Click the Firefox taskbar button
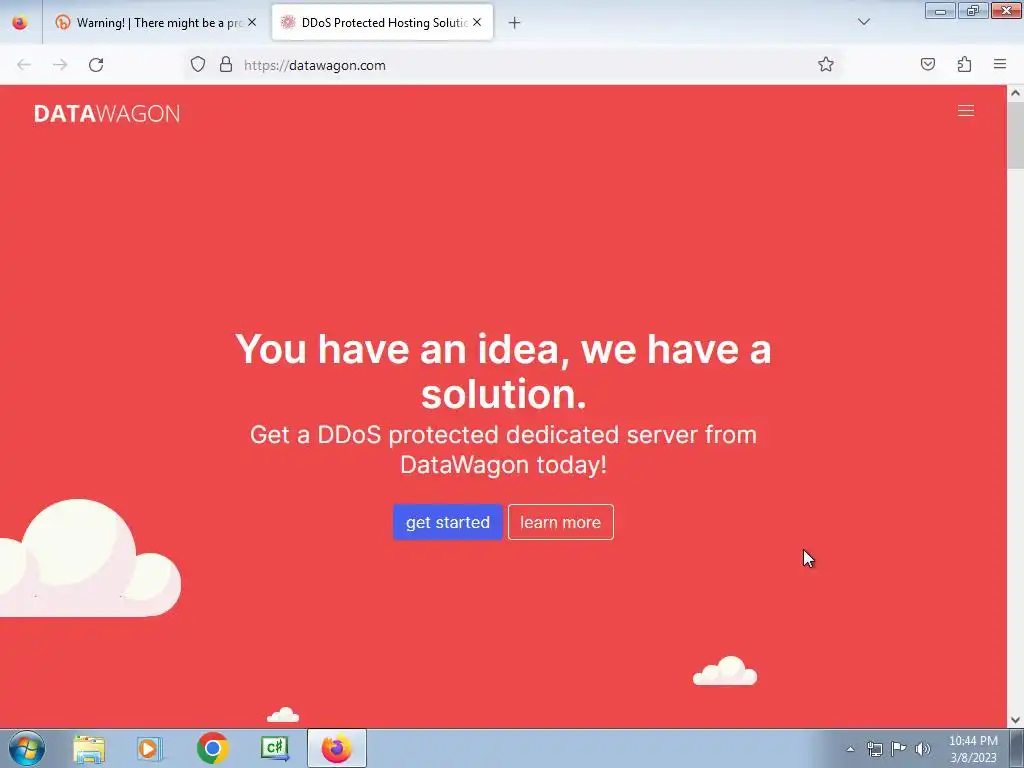The height and width of the screenshot is (768, 1024). click(x=337, y=748)
